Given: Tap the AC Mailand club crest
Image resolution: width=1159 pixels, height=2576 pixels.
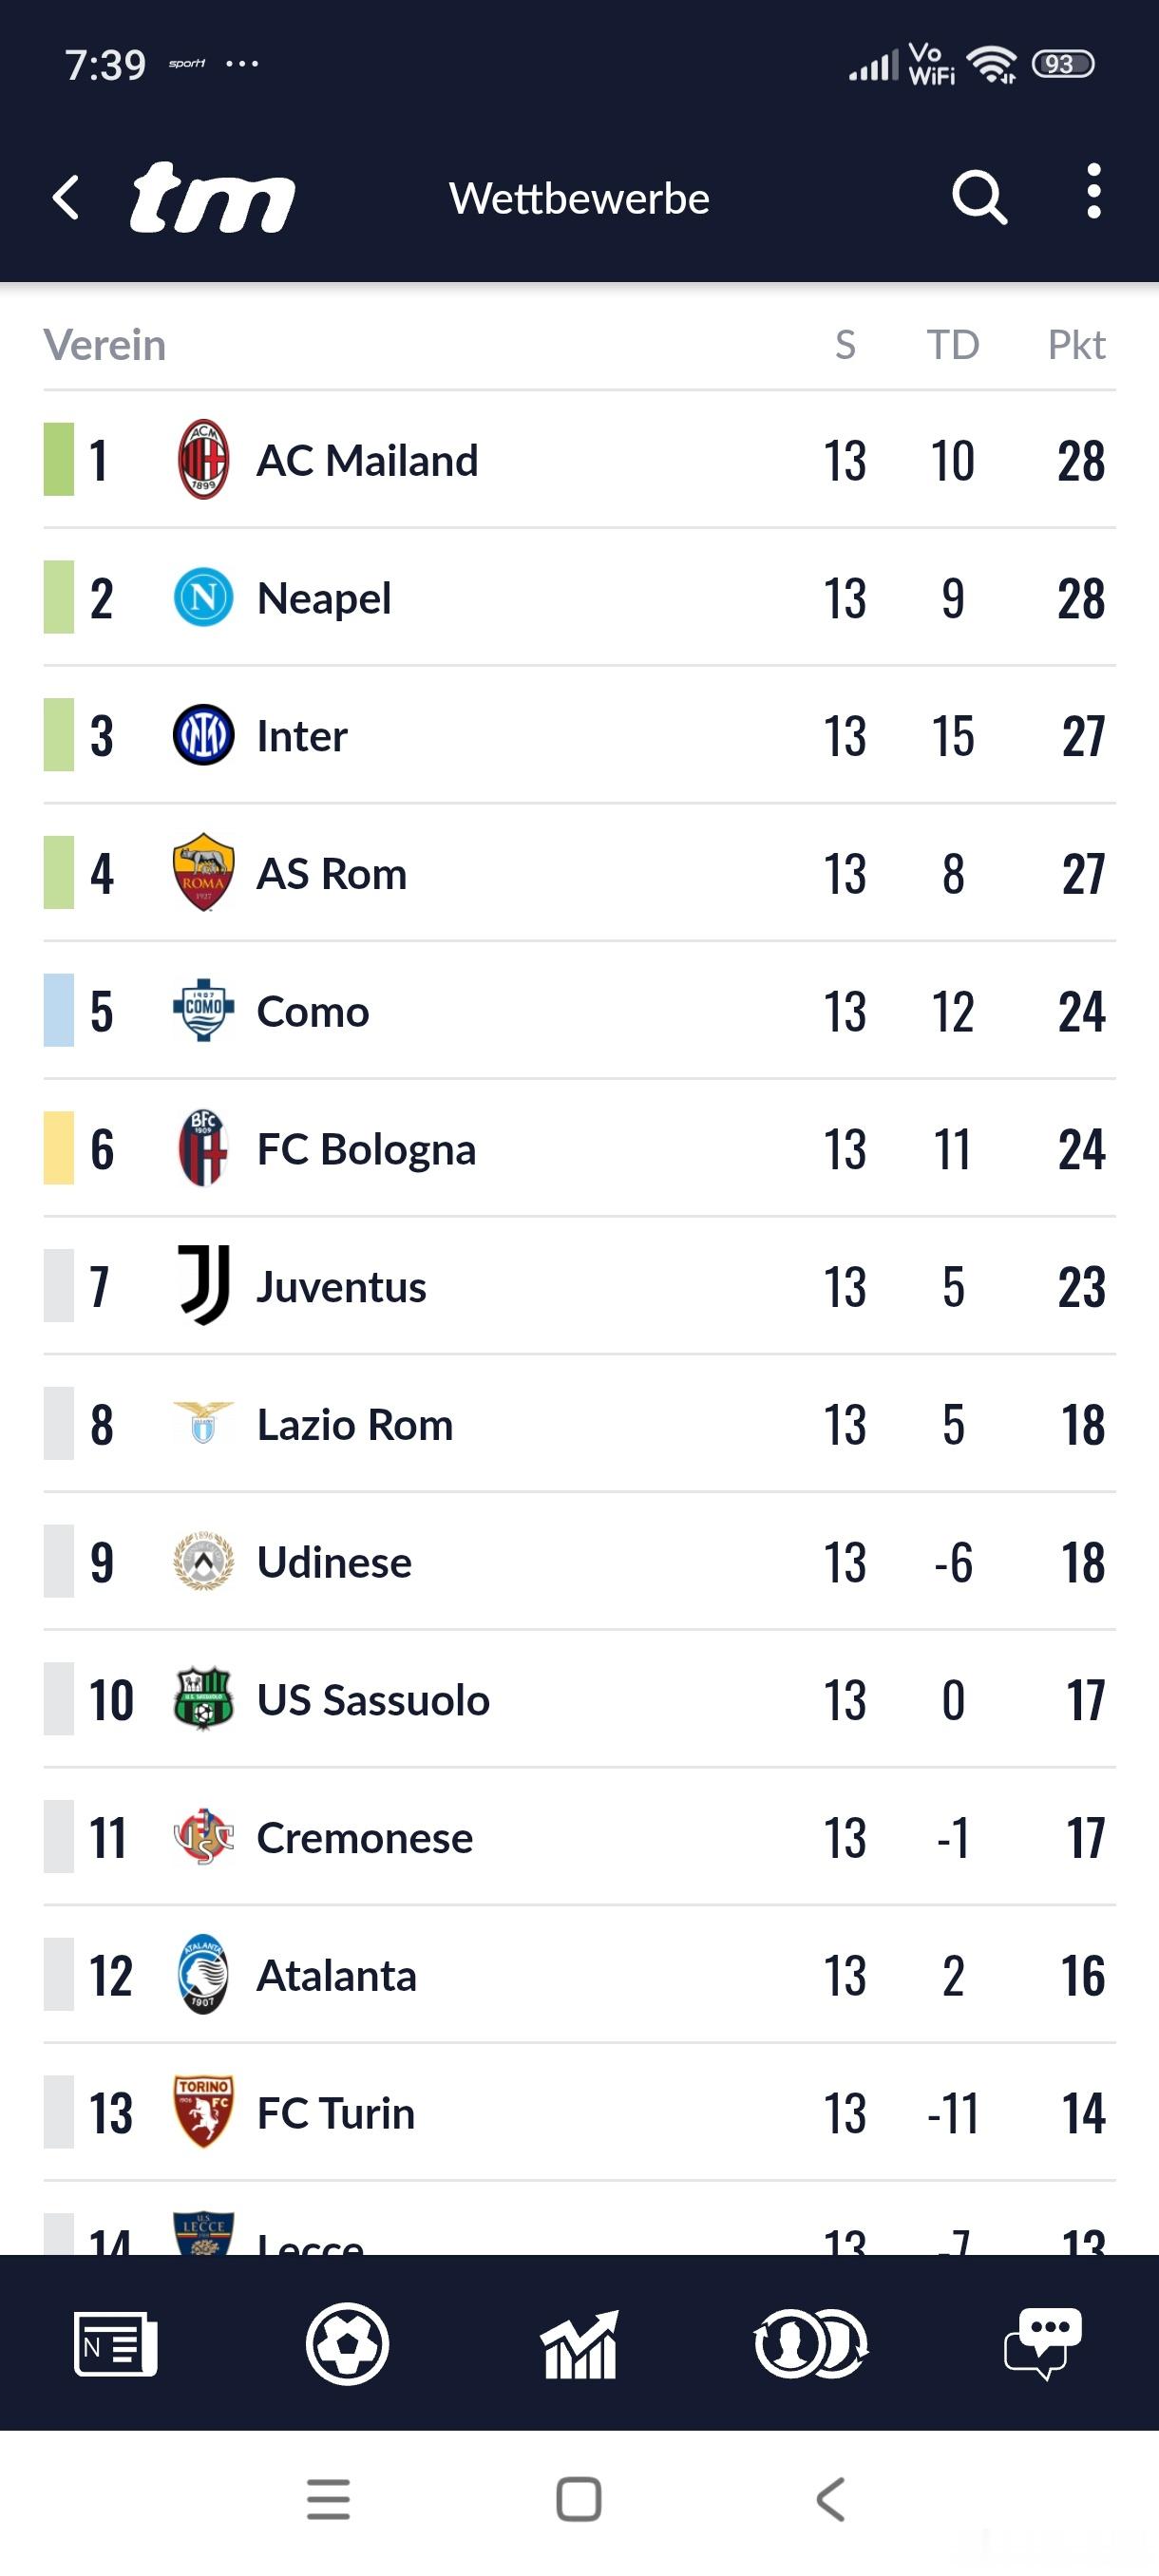Looking at the screenshot, I should point(203,460).
